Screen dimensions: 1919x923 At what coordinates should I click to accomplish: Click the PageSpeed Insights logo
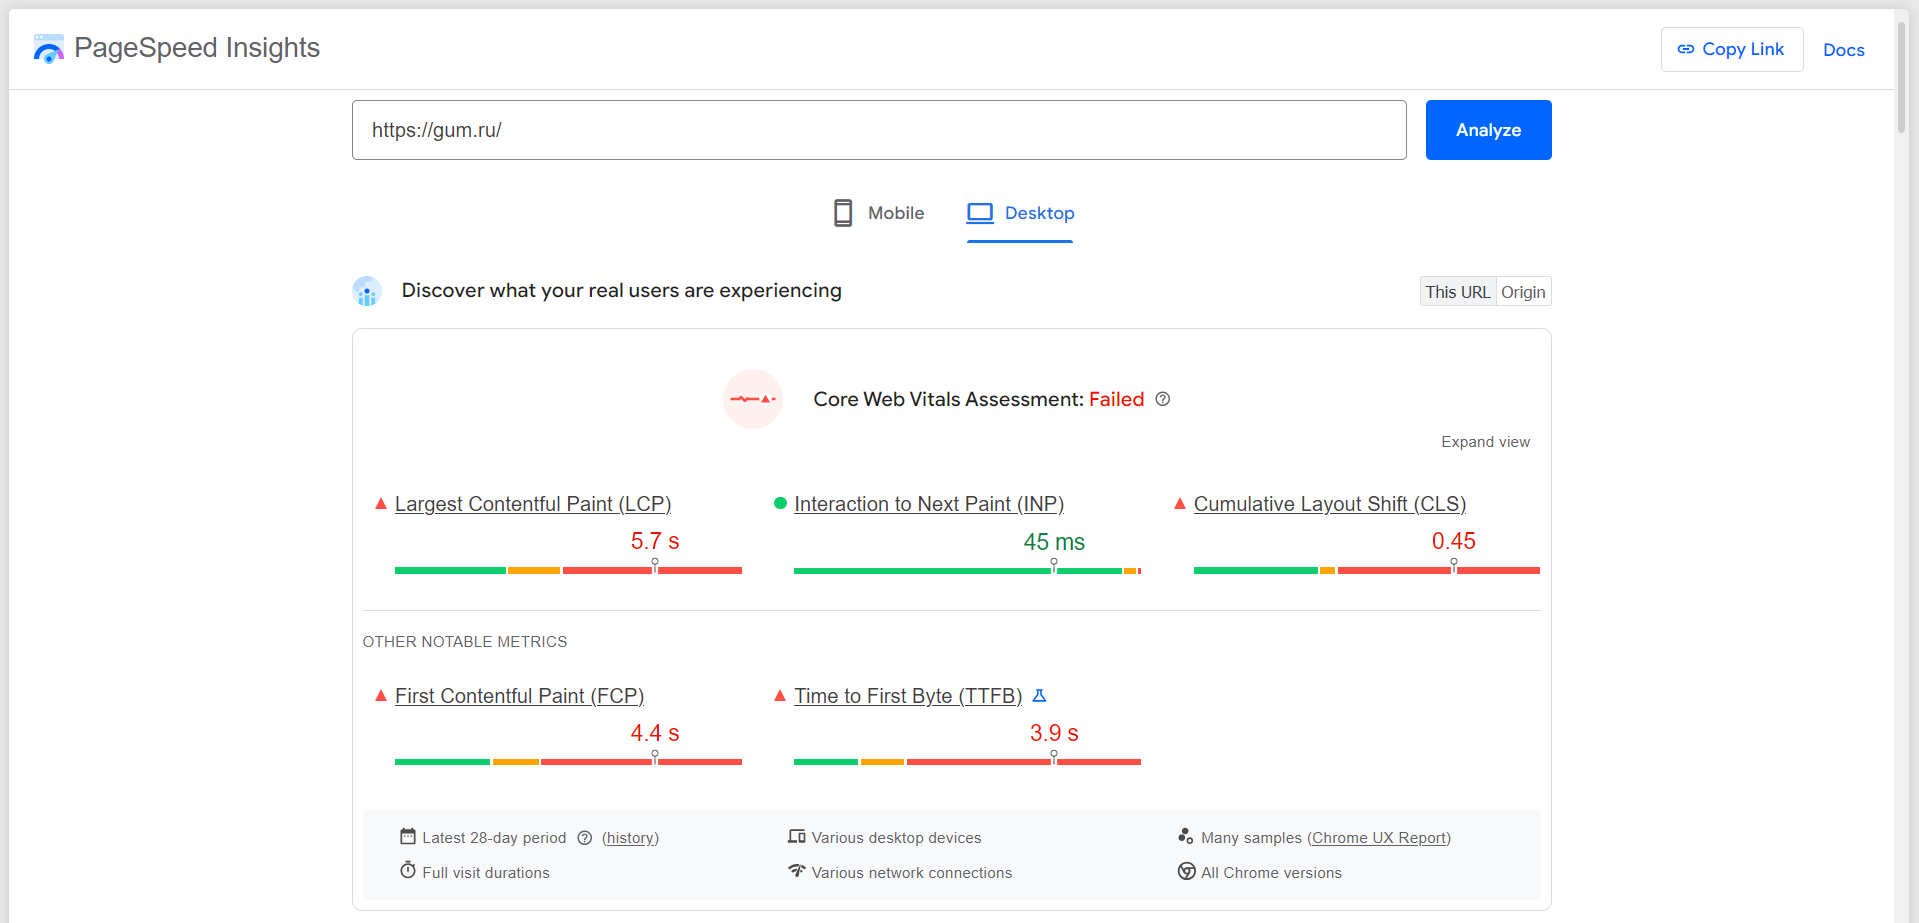tap(48, 47)
